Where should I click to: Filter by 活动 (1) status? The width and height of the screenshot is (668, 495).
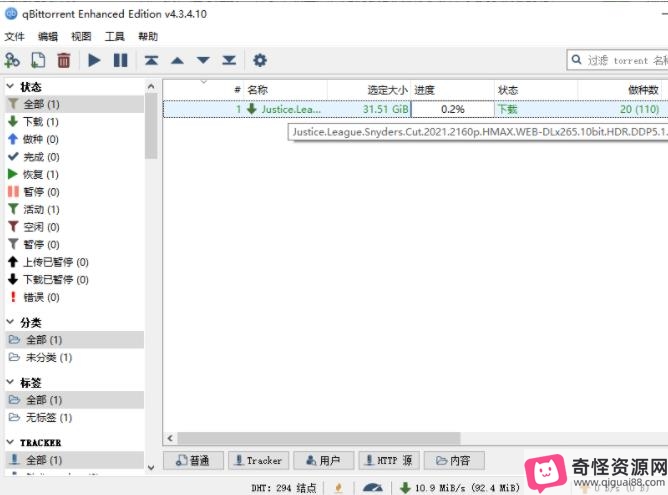[75, 209]
